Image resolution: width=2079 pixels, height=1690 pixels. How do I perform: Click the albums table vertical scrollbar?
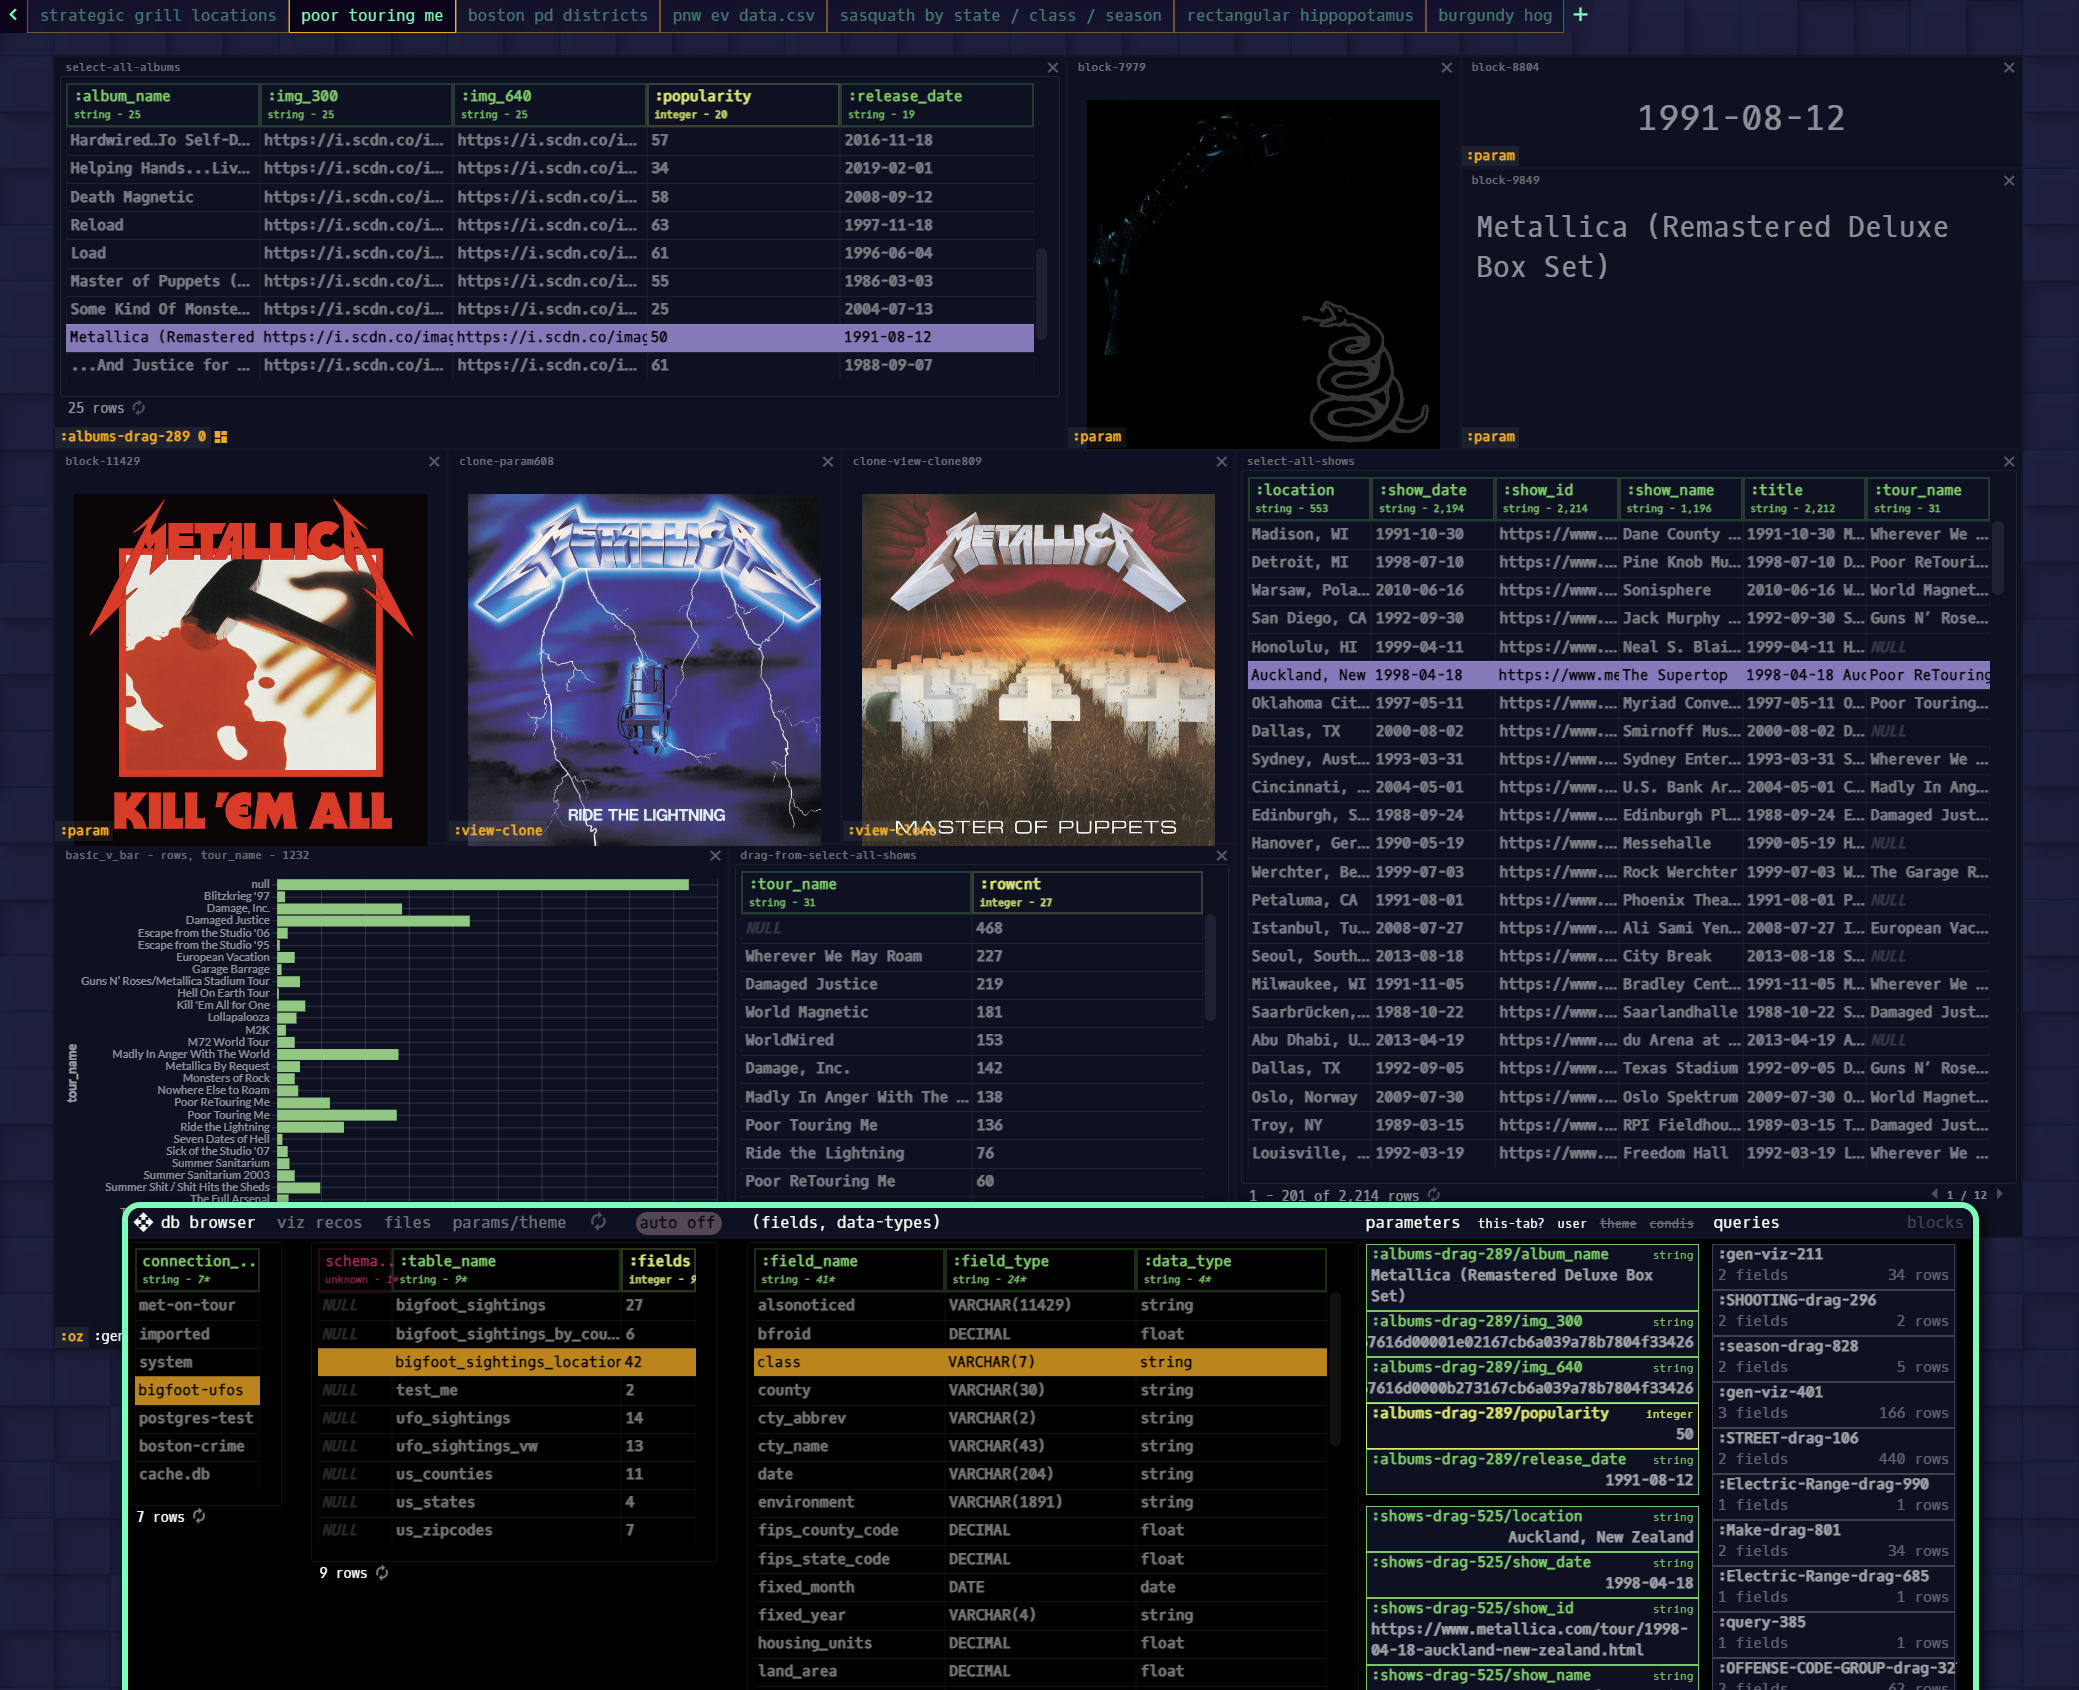[1041, 293]
